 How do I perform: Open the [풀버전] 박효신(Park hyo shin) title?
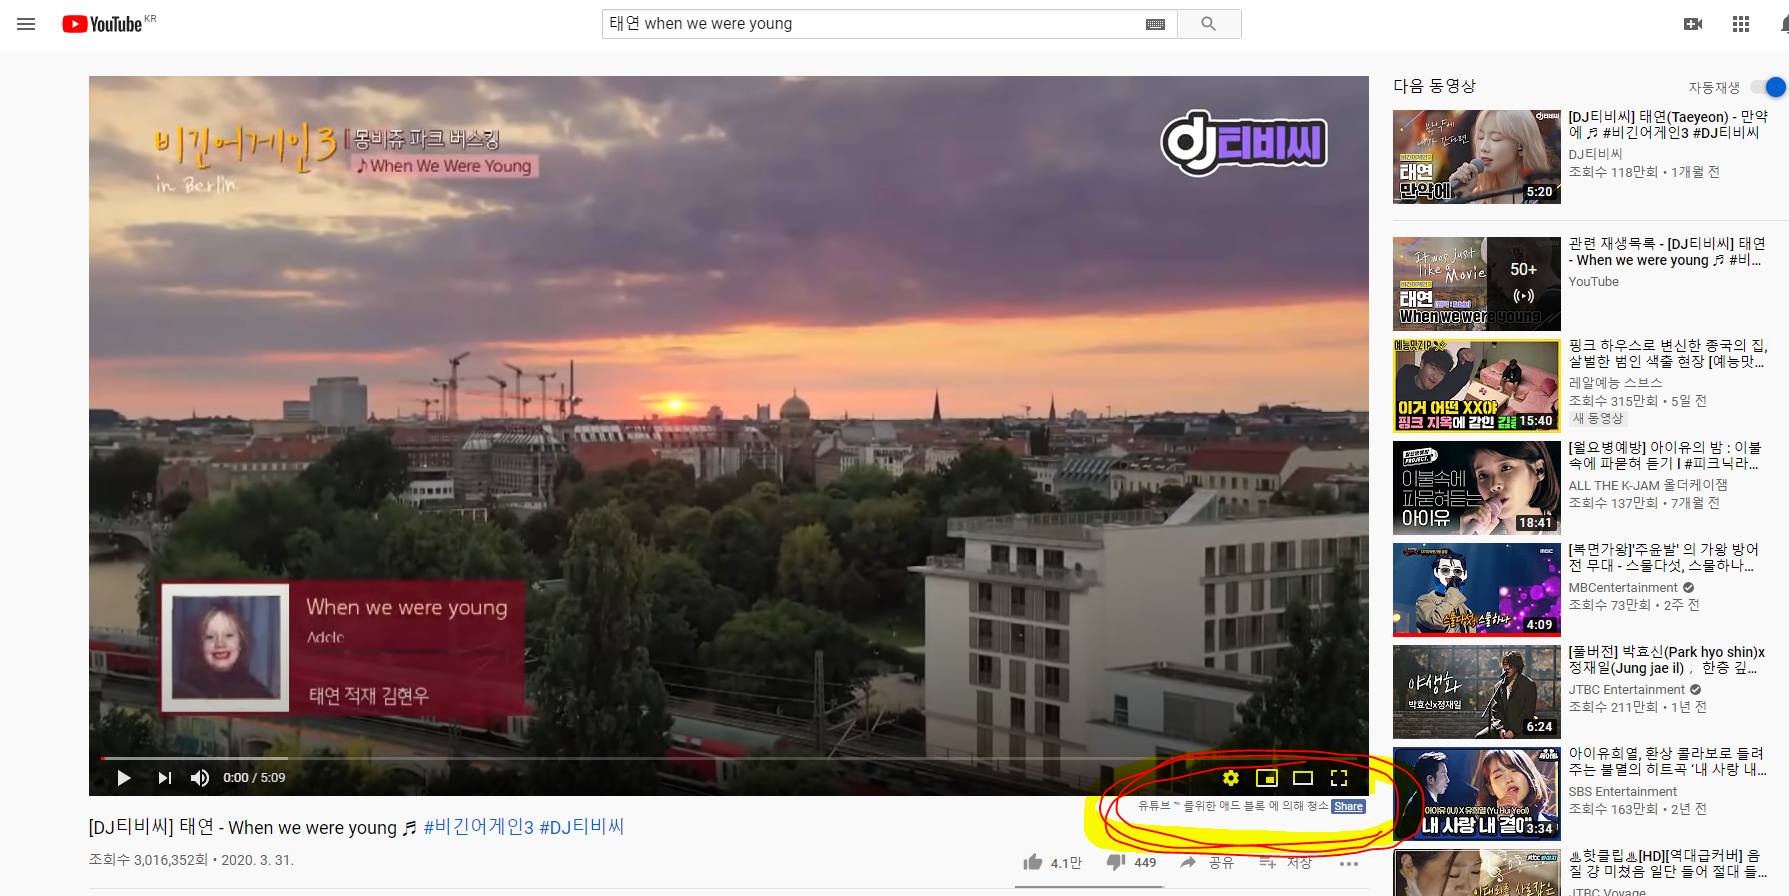pos(1667,660)
